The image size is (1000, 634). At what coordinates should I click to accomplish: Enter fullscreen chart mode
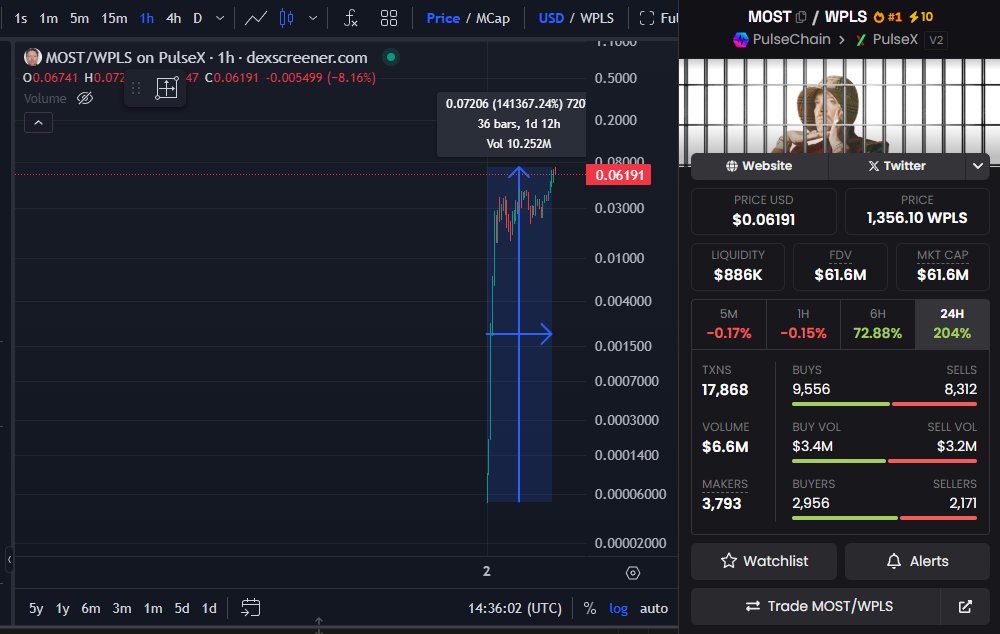pos(649,17)
